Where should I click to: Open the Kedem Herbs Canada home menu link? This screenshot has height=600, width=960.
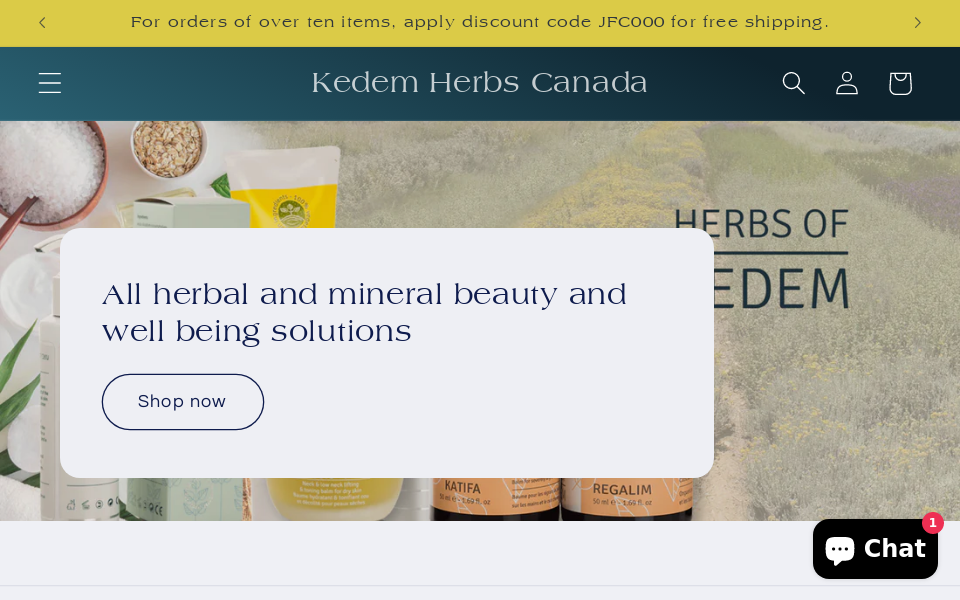tap(479, 83)
